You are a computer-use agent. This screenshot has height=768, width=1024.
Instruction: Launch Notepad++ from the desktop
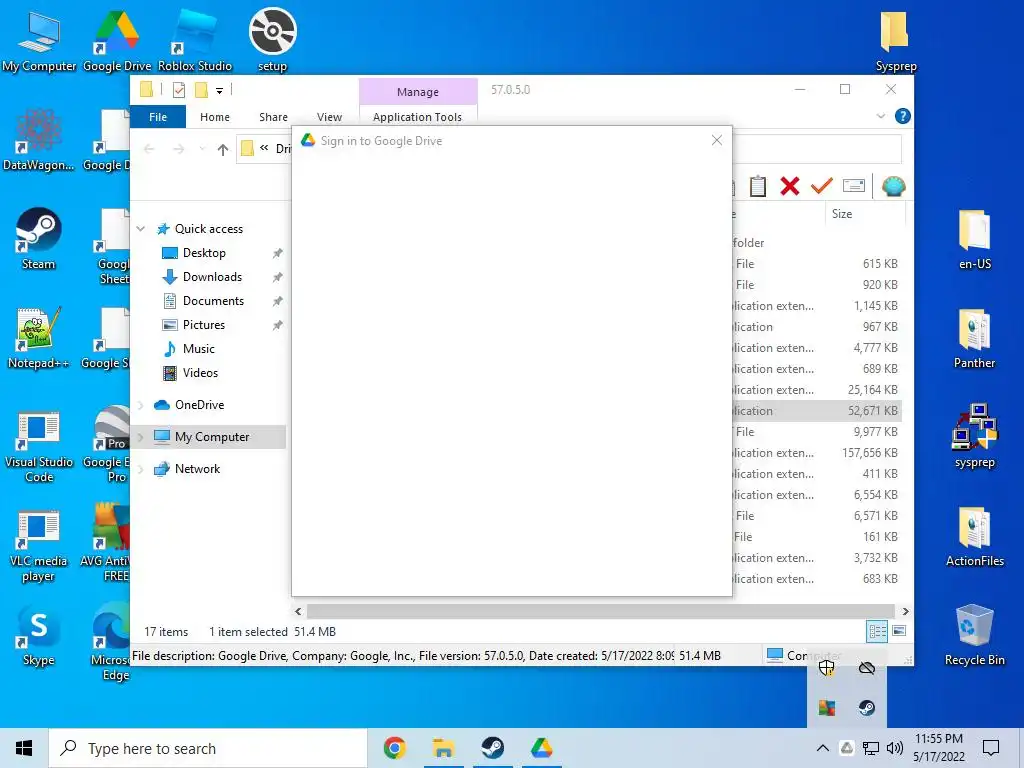tap(39, 338)
